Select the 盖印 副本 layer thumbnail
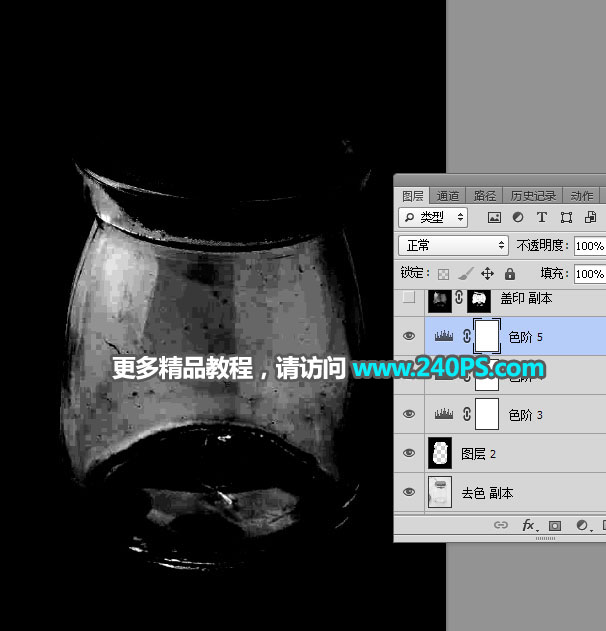606x631 pixels. click(440, 300)
